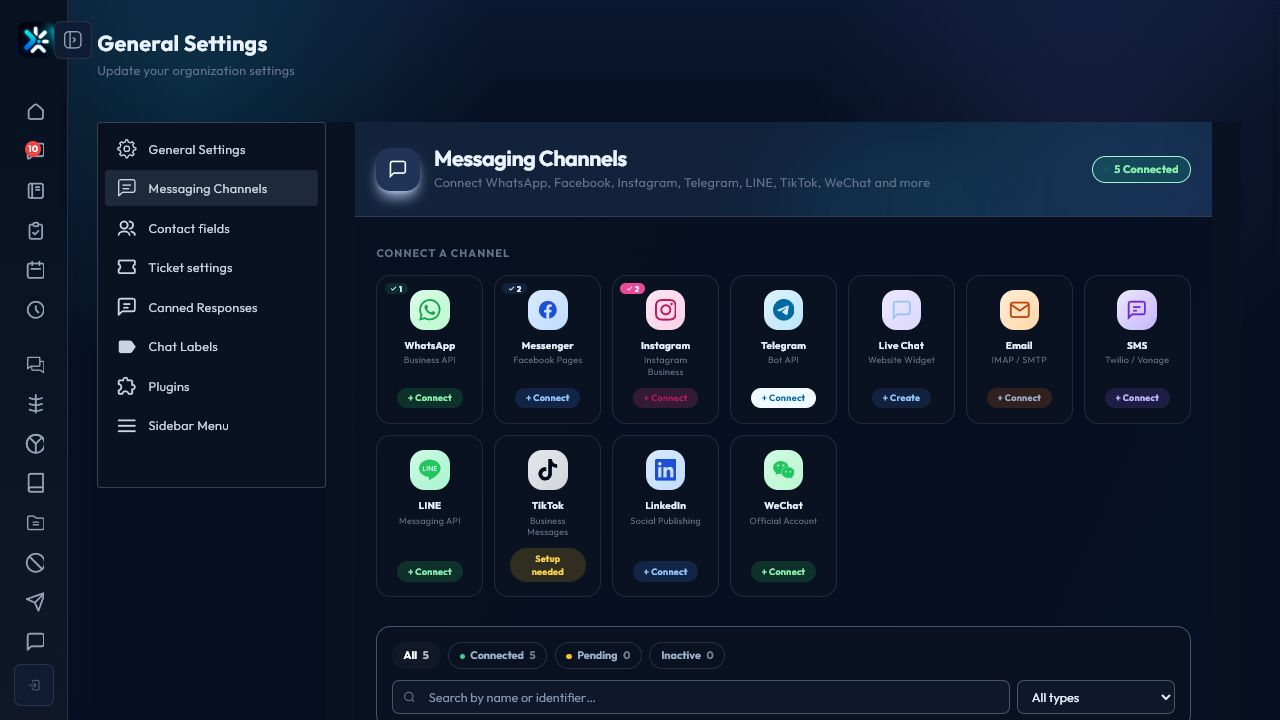Open the clock icon in left rail

36,310
